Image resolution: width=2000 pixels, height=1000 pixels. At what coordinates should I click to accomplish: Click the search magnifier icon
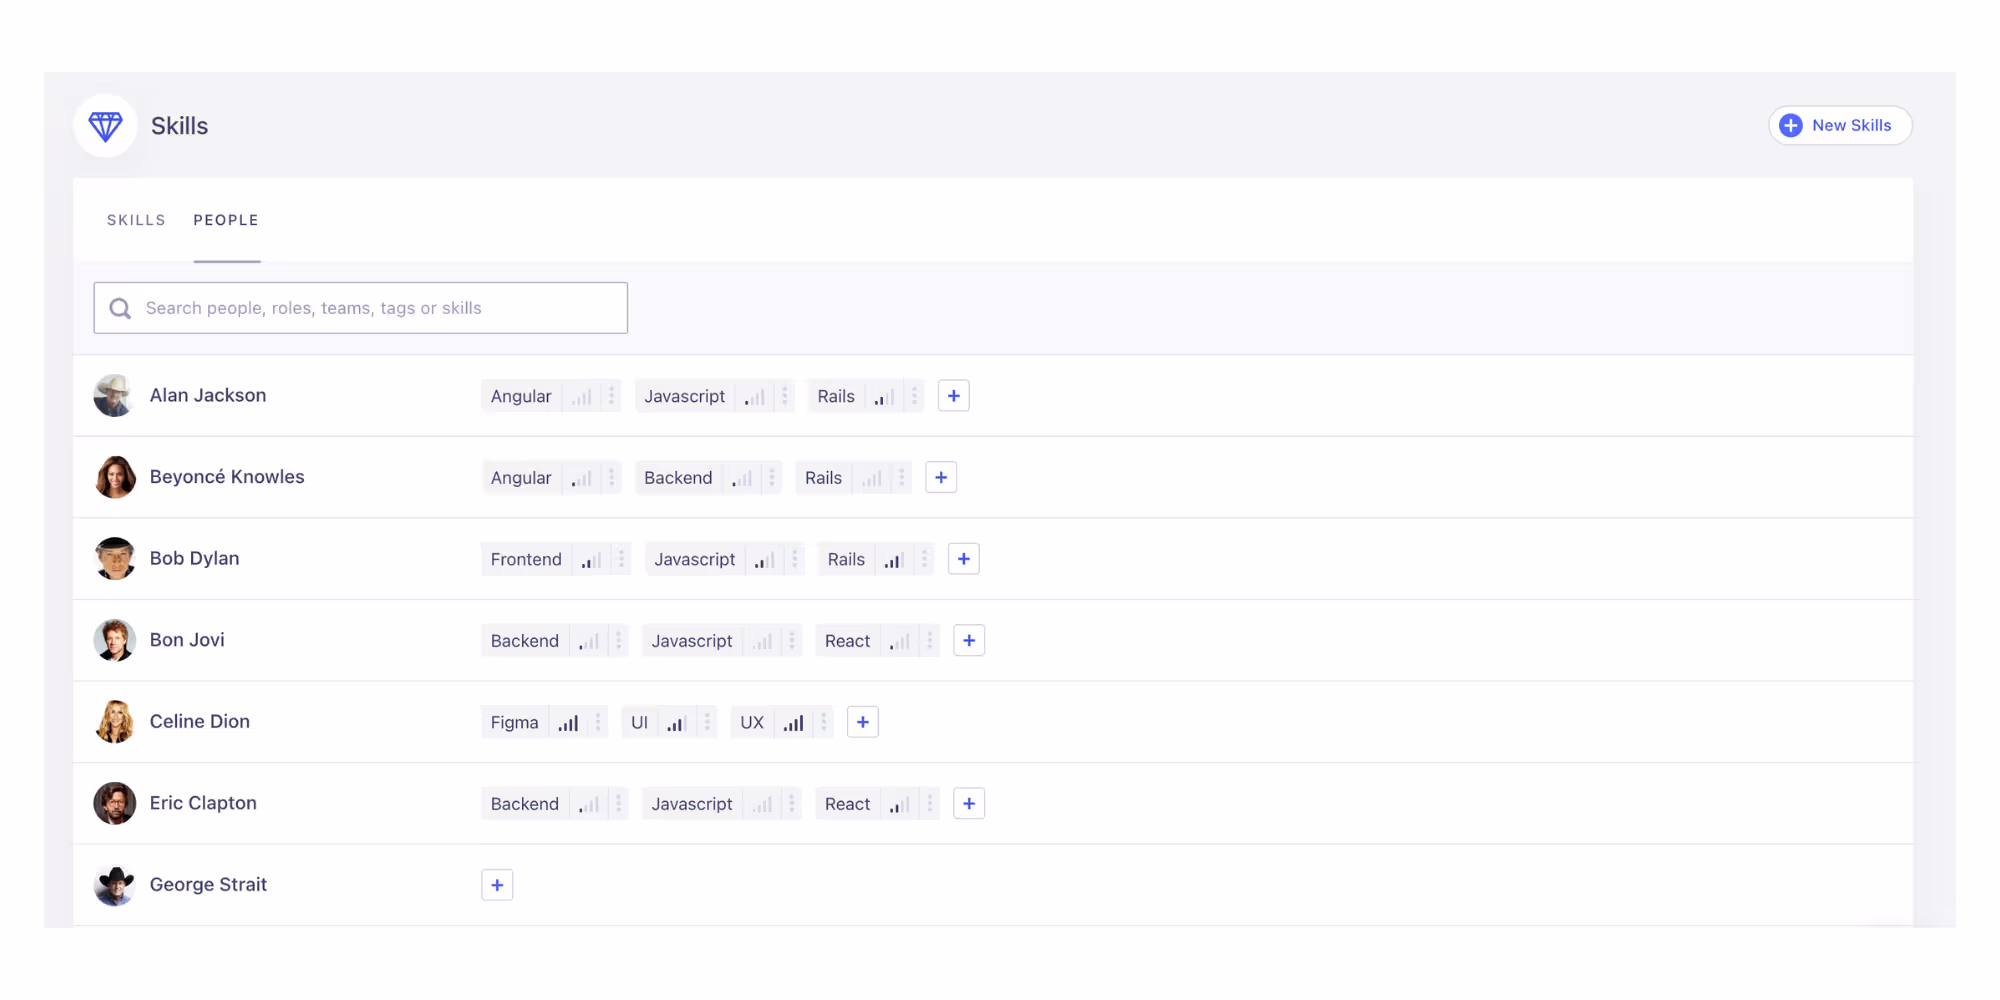[120, 308]
